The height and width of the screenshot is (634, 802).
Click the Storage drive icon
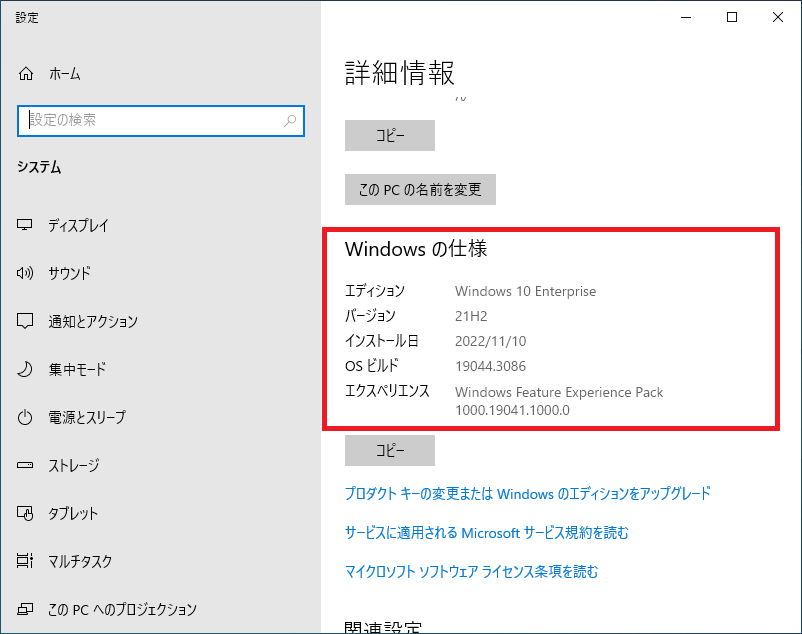pyautogui.click(x=25, y=465)
